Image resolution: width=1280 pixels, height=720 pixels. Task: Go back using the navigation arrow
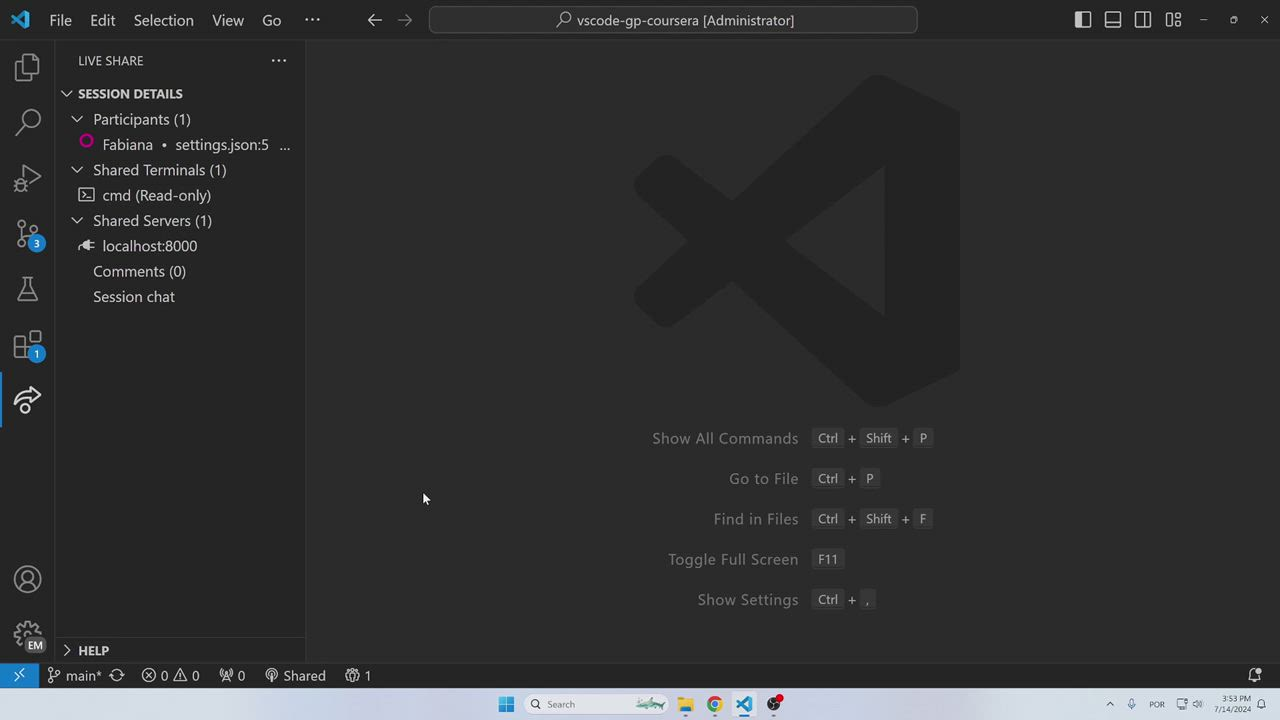tap(375, 20)
